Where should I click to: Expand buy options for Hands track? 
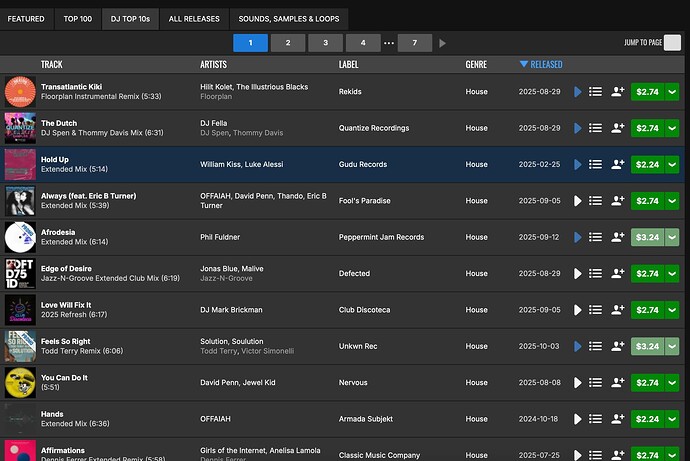pyautogui.click(x=672, y=419)
